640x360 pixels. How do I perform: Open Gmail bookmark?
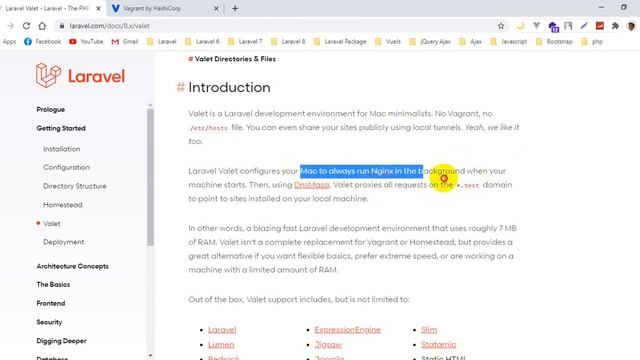pyautogui.click(x=125, y=42)
